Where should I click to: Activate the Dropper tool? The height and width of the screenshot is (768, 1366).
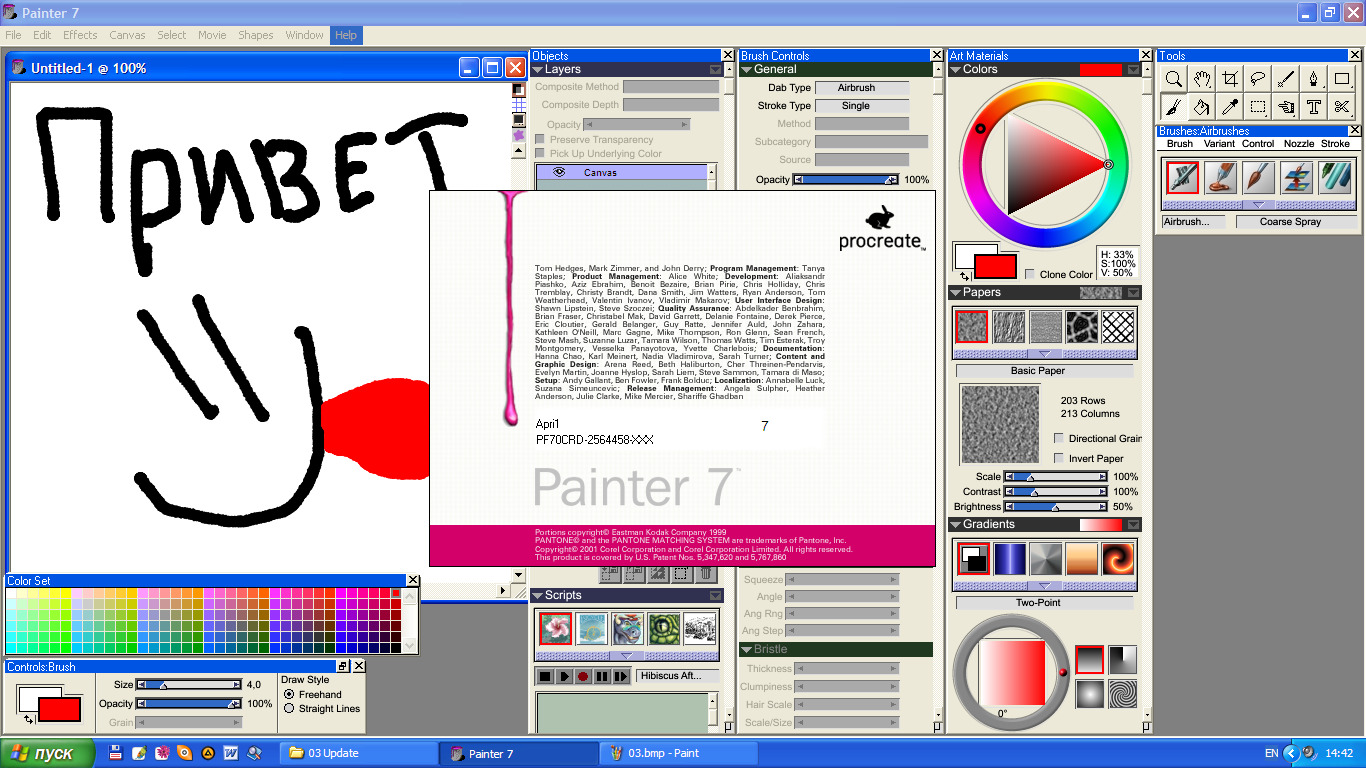coord(1230,107)
